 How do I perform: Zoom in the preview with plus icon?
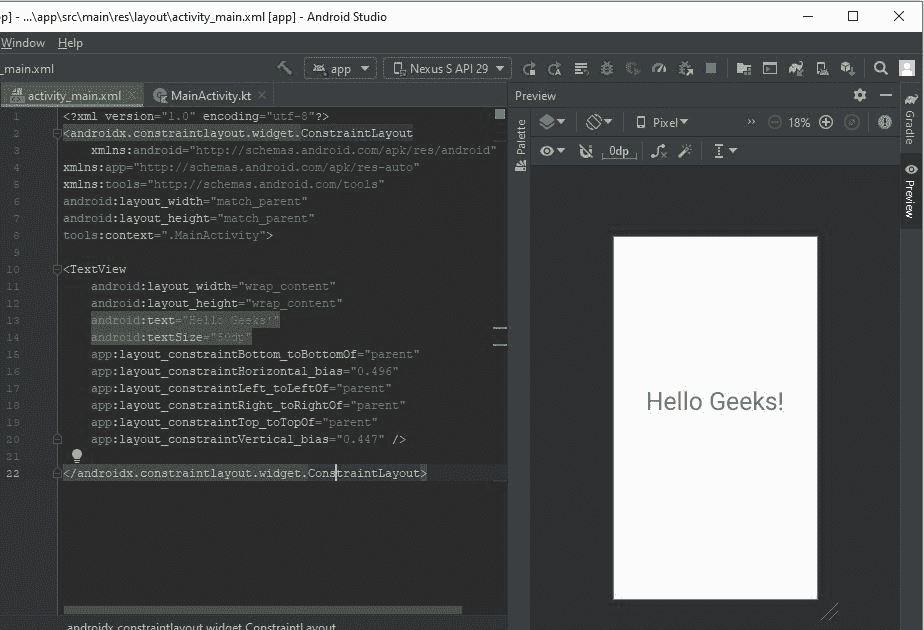point(826,122)
